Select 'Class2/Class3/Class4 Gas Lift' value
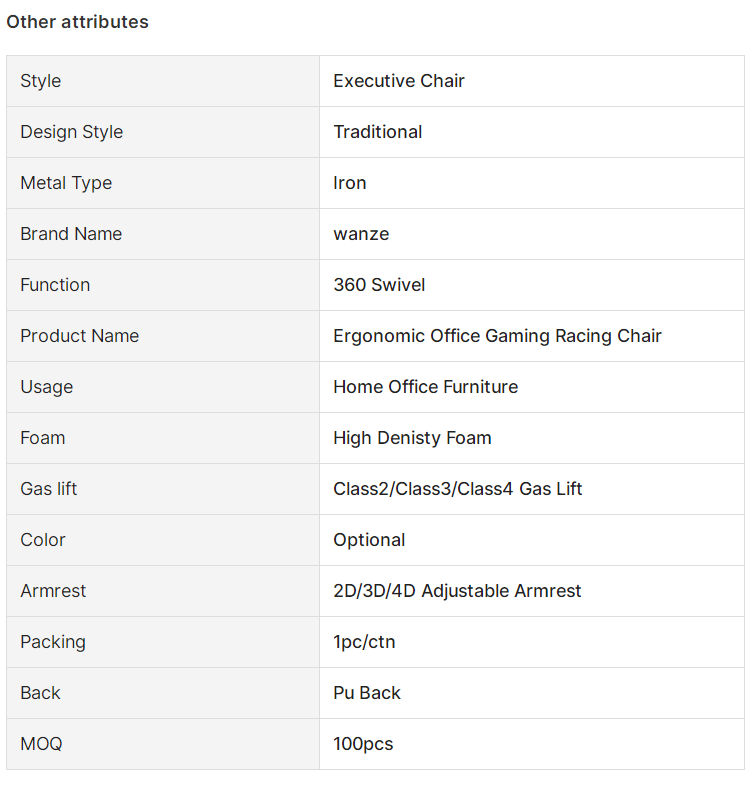The width and height of the screenshot is (756, 790). pos(457,489)
